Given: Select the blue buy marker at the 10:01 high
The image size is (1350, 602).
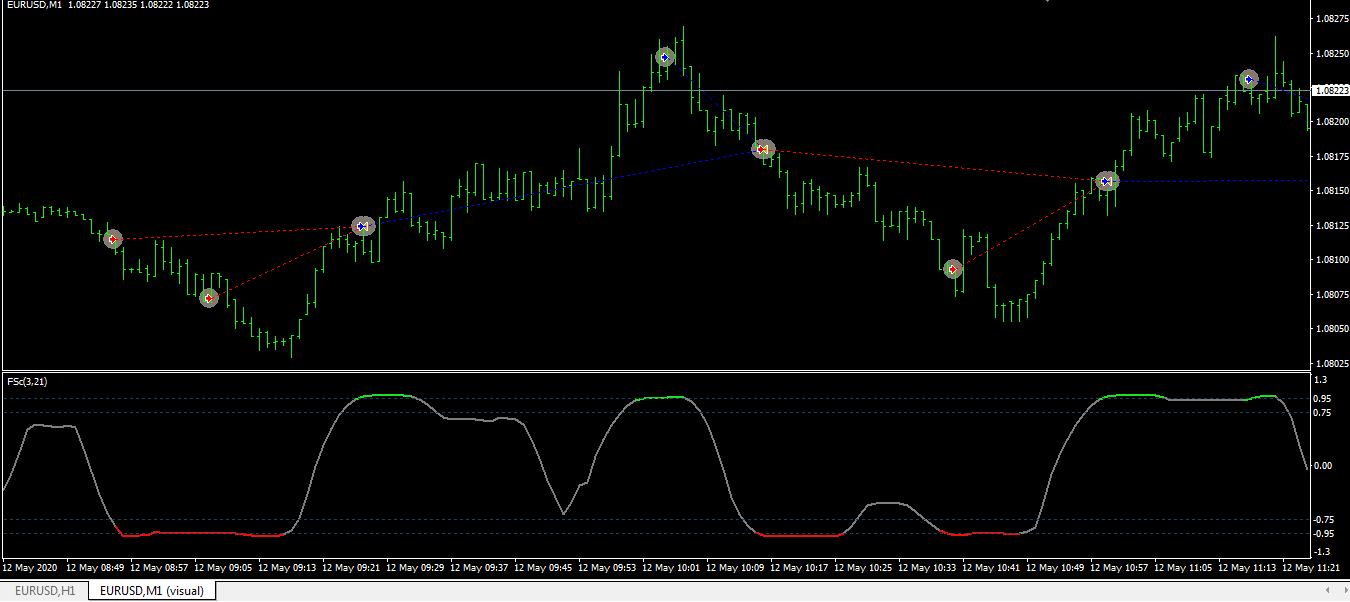Looking at the screenshot, I should click(x=665, y=58).
